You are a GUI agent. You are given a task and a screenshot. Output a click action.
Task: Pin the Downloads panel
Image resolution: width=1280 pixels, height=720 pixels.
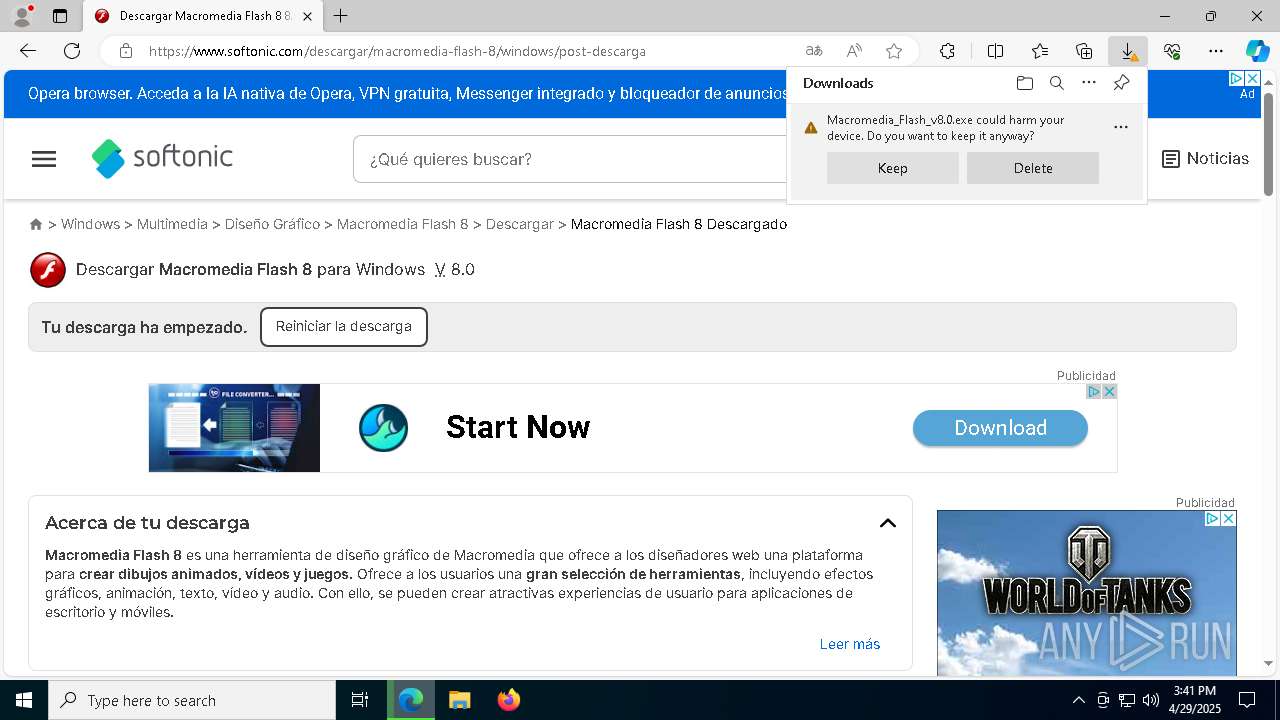[1121, 83]
